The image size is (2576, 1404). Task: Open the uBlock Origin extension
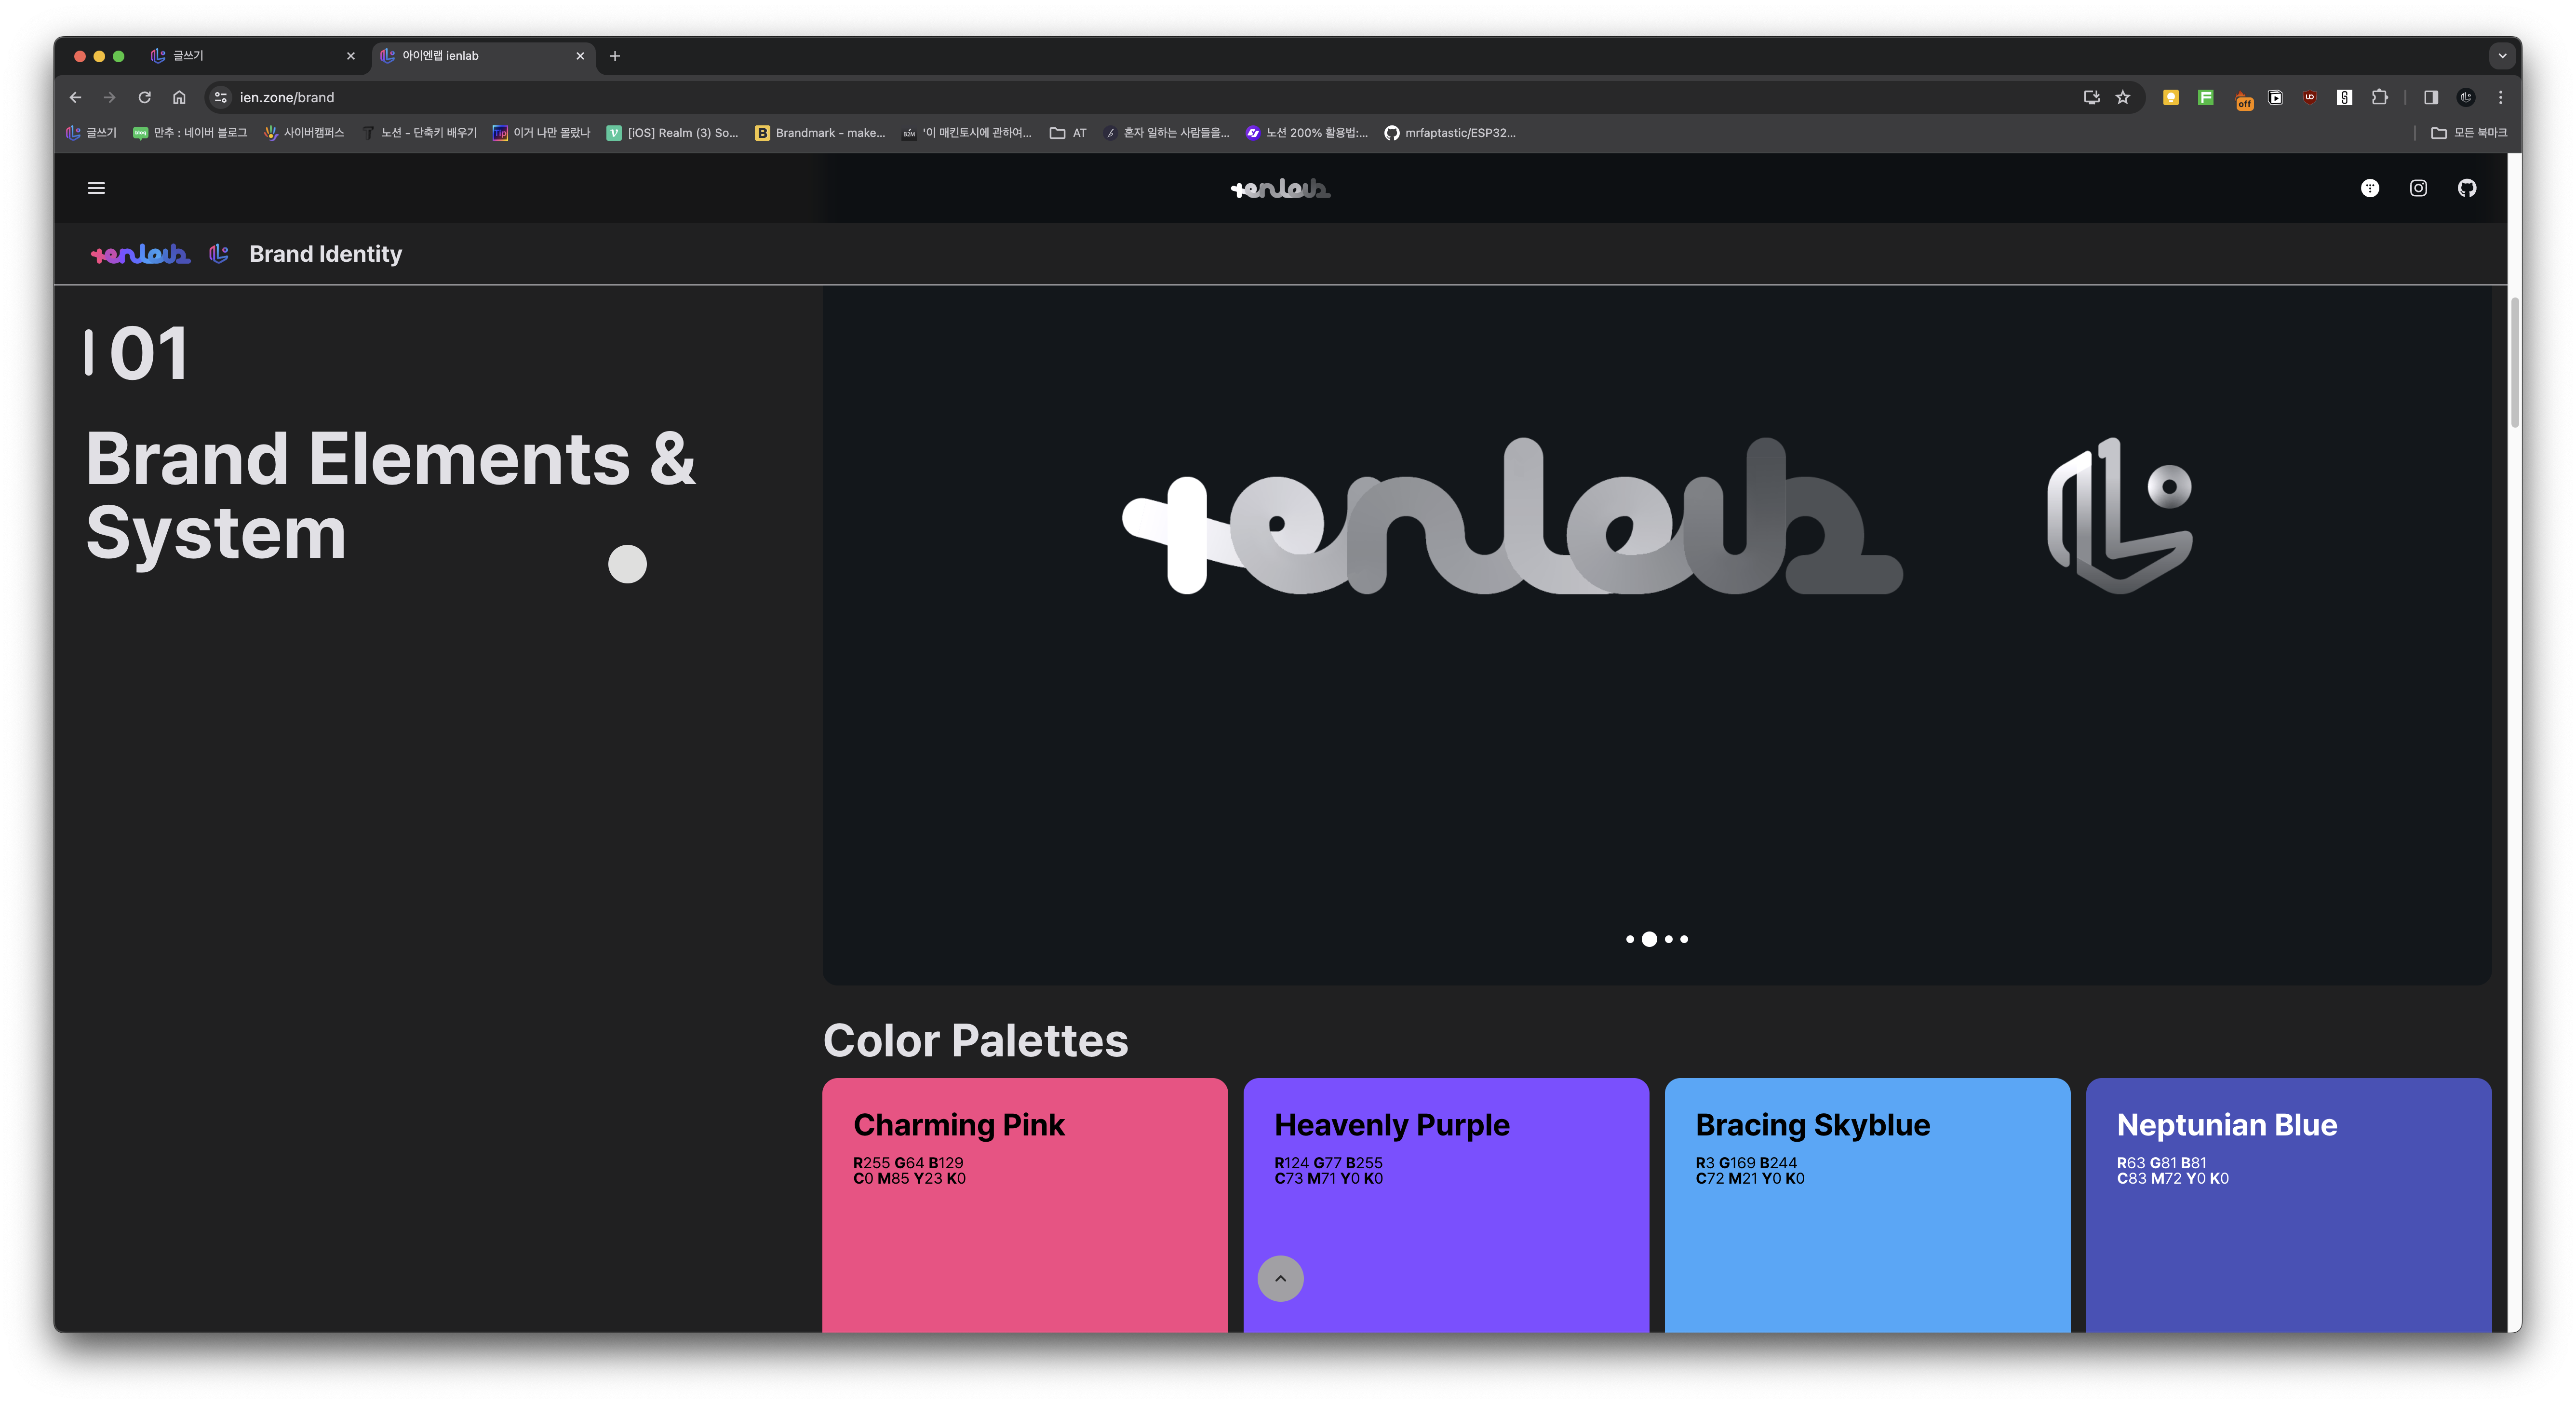[2310, 97]
